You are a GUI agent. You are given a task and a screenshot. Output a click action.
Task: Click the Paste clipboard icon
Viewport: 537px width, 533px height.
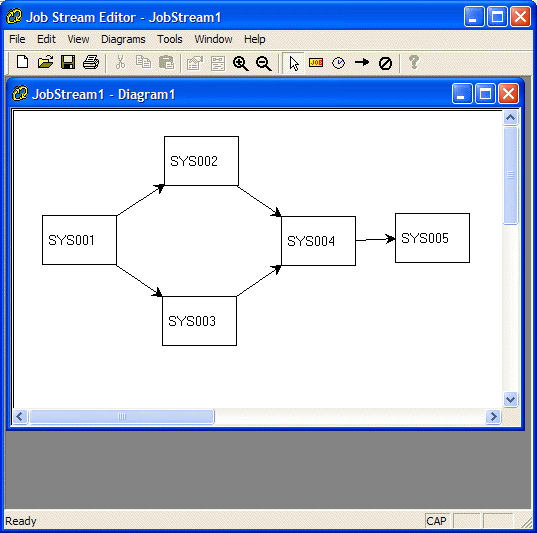click(x=166, y=63)
